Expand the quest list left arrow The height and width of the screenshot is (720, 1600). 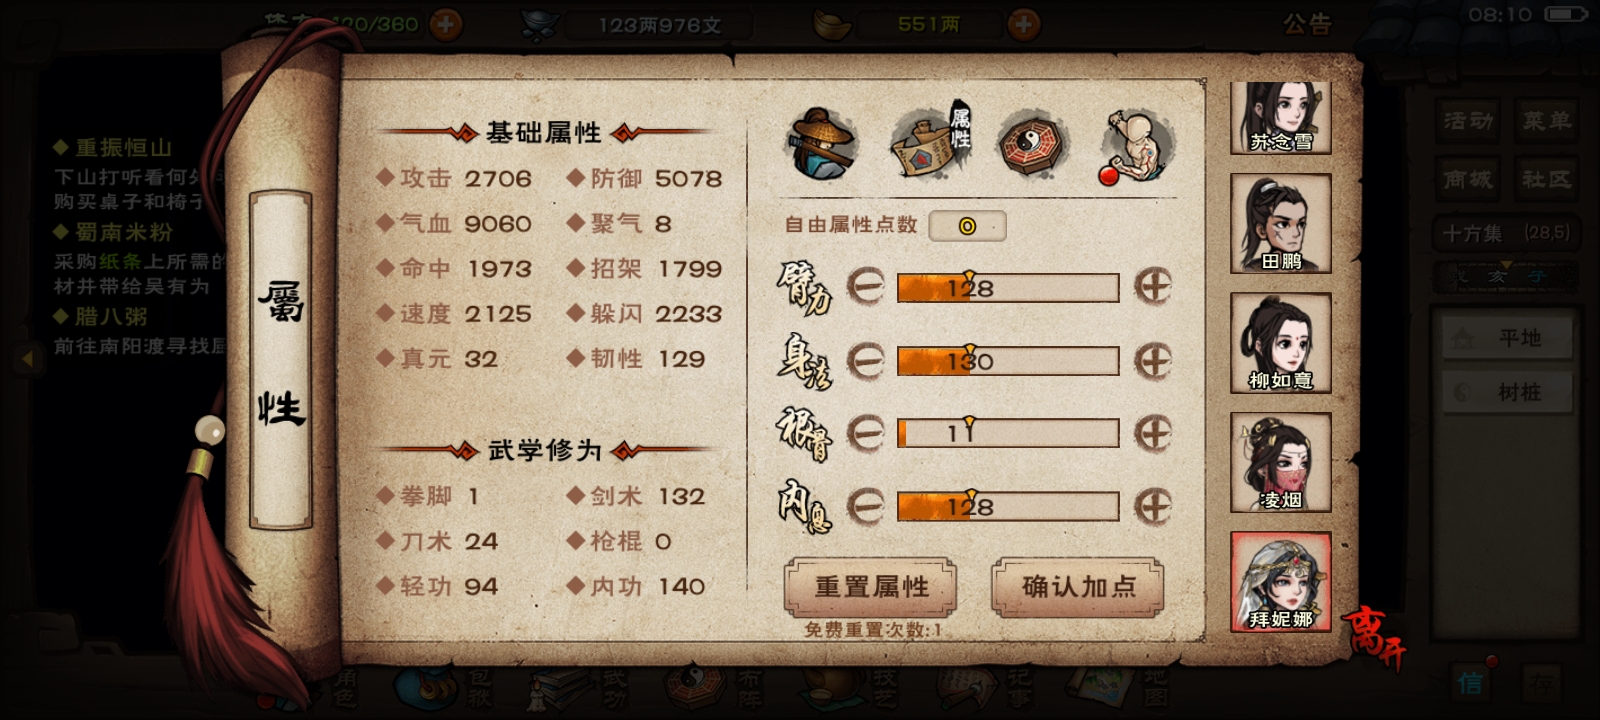[27, 358]
